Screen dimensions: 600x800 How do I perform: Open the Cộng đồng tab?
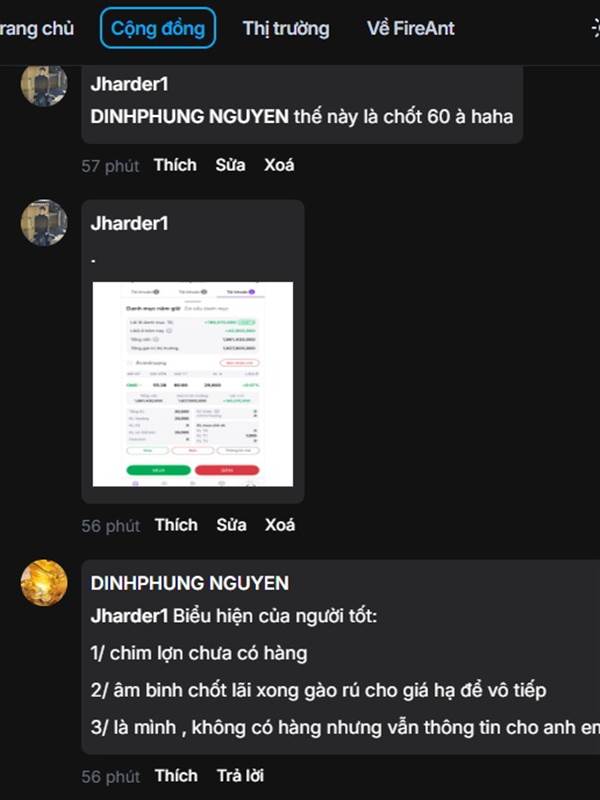pos(158,28)
